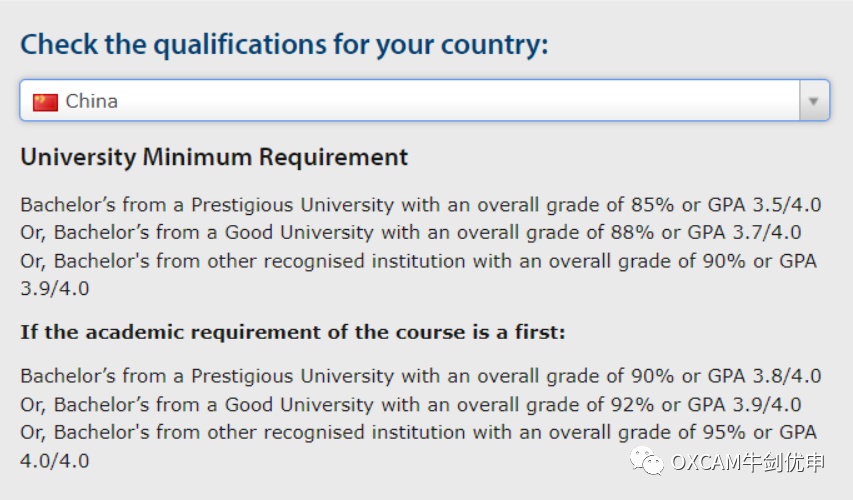Click the Prestigious University 85% requirement line
Screen dimensions: 853x500
click(x=421, y=205)
